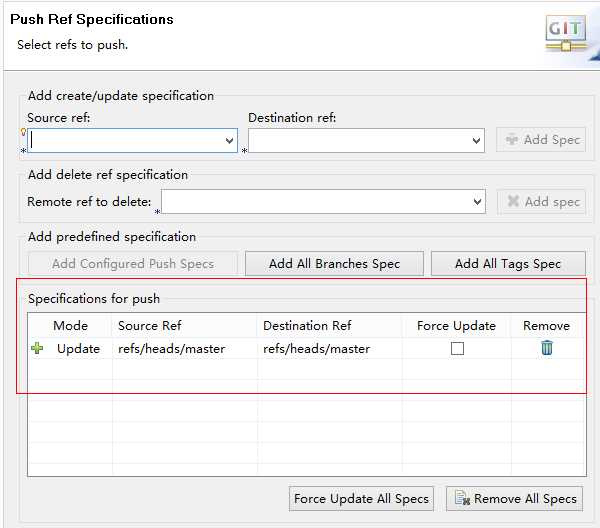Image resolution: width=600 pixels, height=528 pixels.
Task: Click Force Update All Specs button
Action: pos(361,498)
